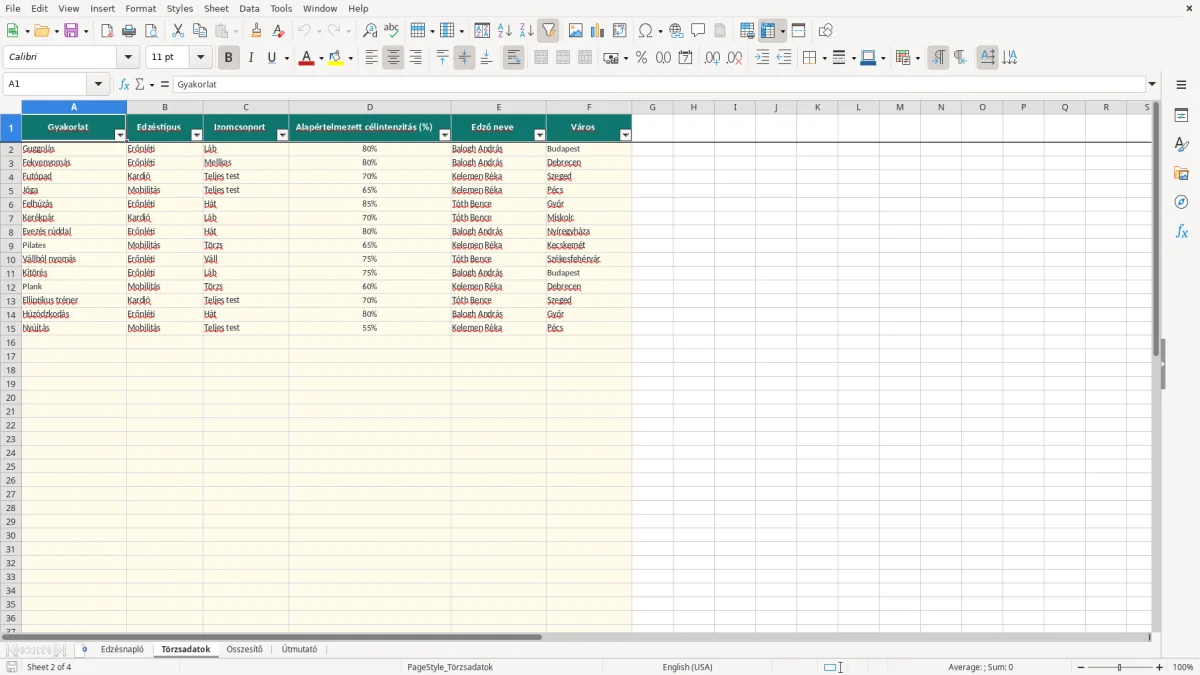Image resolution: width=1200 pixels, height=675 pixels.
Task: Click the Copy icon
Action: (x=200, y=31)
